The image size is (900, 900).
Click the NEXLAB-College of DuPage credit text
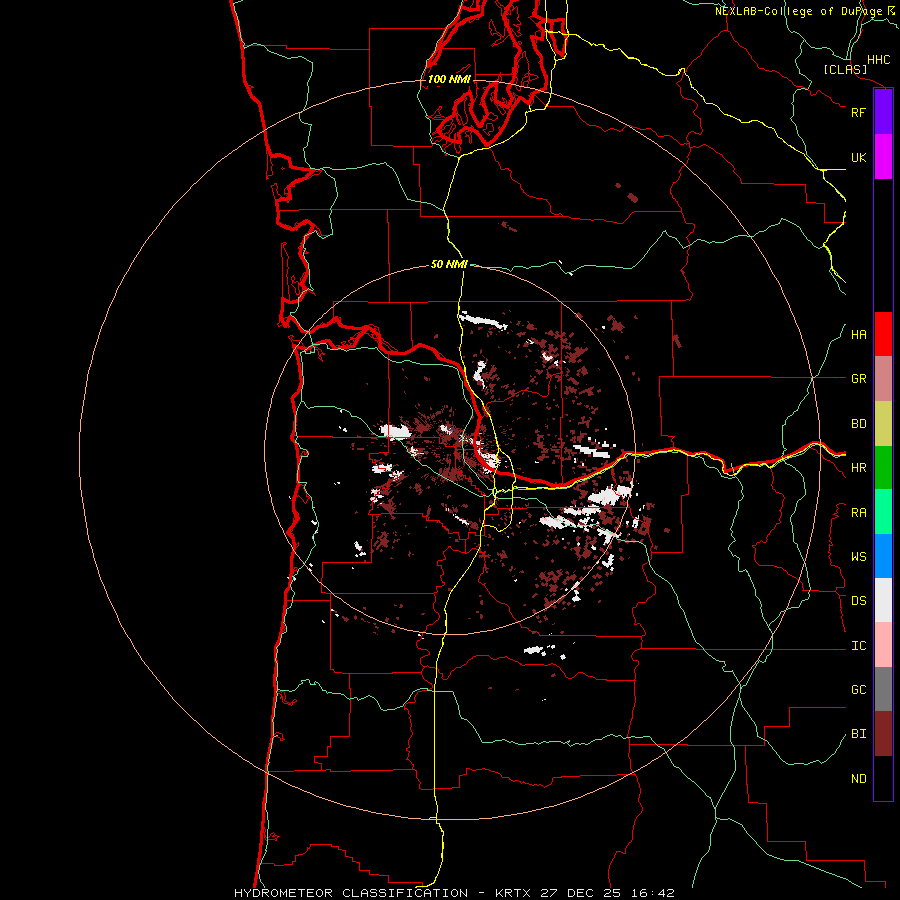(798, 11)
